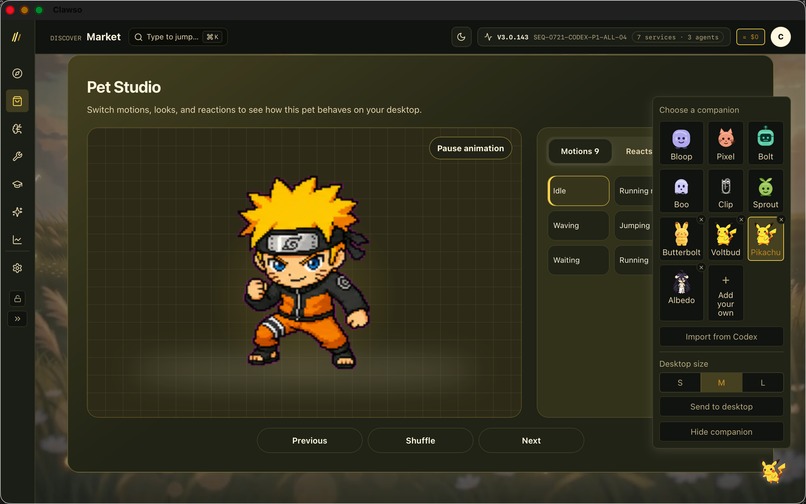Viewport: 806px width, 504px height.
Task: Select the Butterbolt companion
Action: 681,239
